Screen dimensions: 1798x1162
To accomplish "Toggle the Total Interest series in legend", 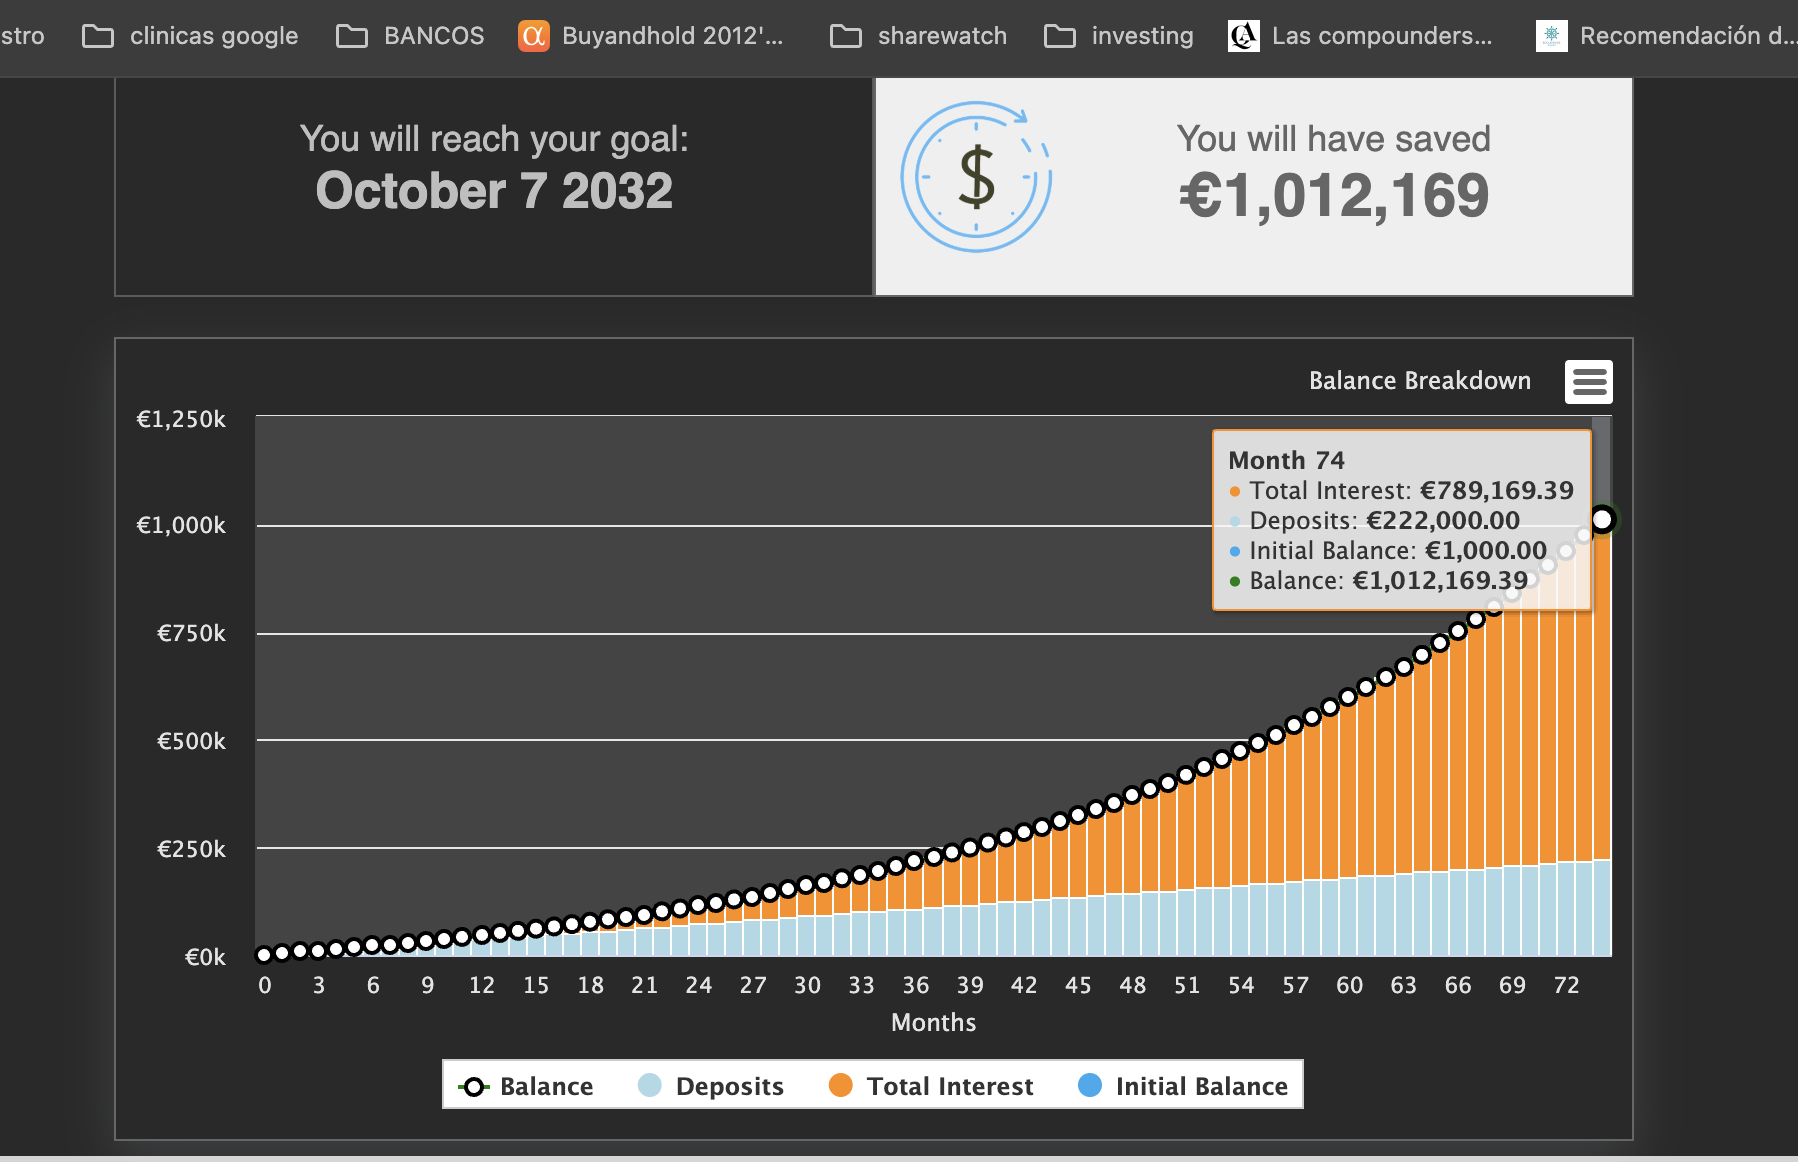I will 932,1086.
